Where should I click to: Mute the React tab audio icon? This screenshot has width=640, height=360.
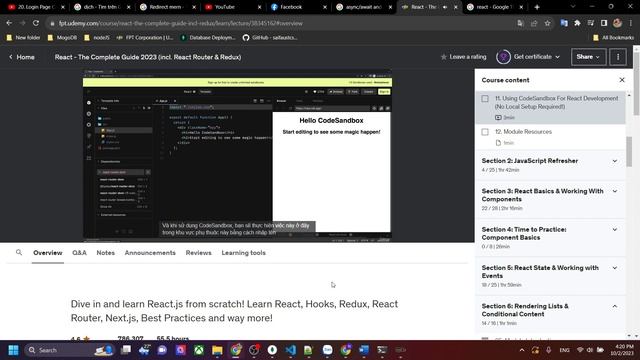click(x=445, y=7)
